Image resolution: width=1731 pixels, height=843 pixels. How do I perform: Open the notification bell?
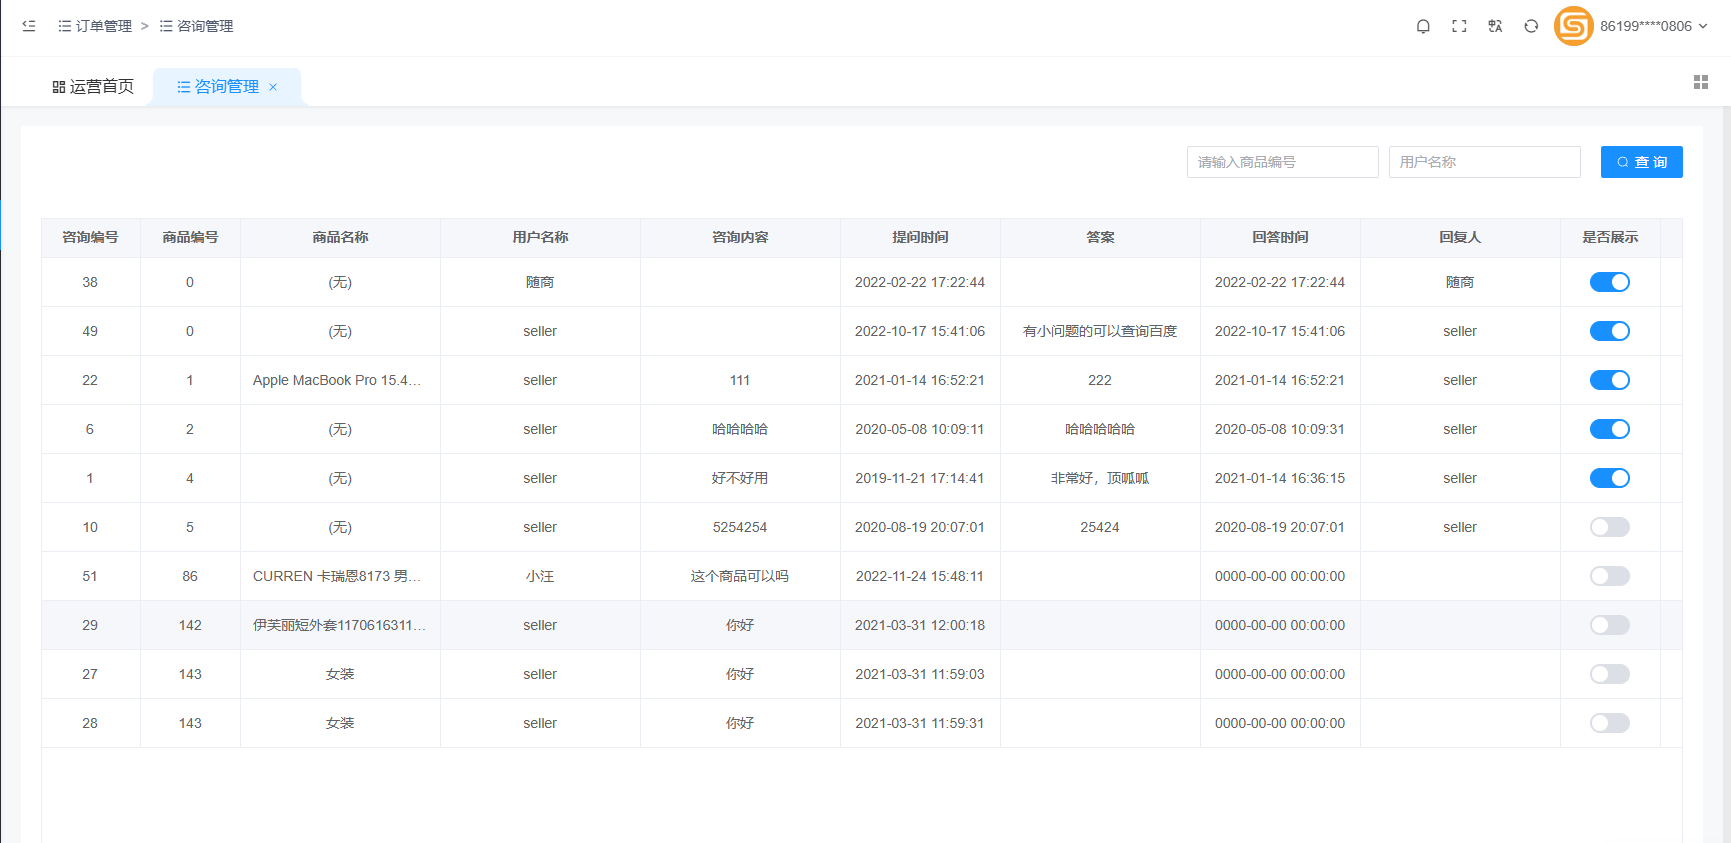tap(1423, 26)
